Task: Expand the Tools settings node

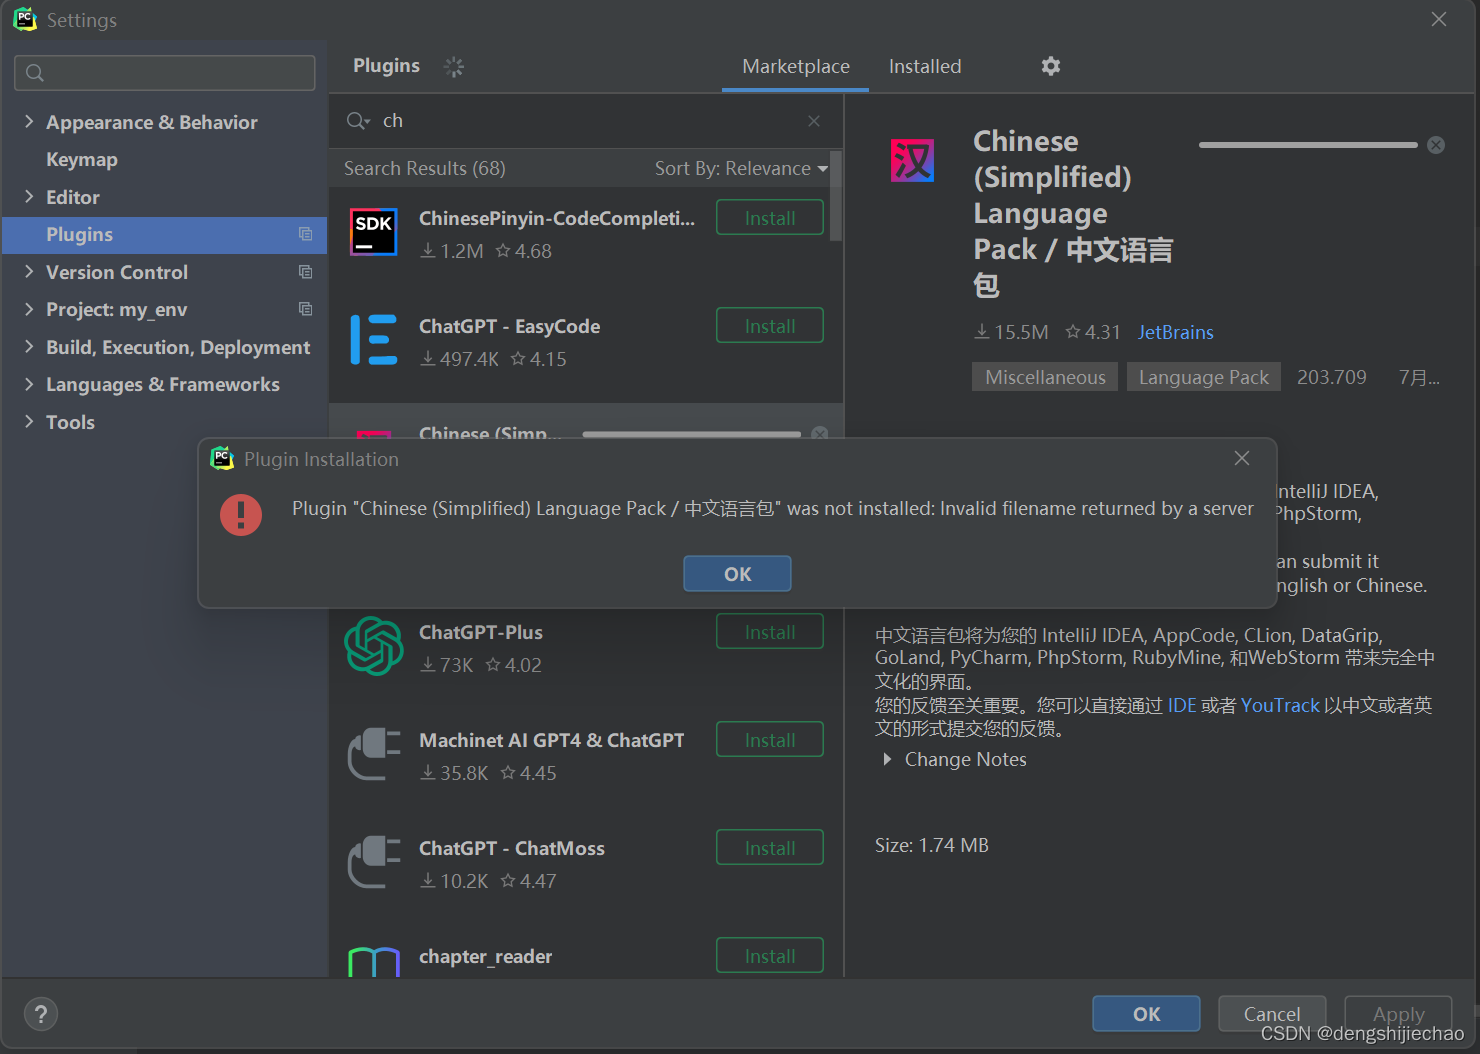Action: point(29,421)
